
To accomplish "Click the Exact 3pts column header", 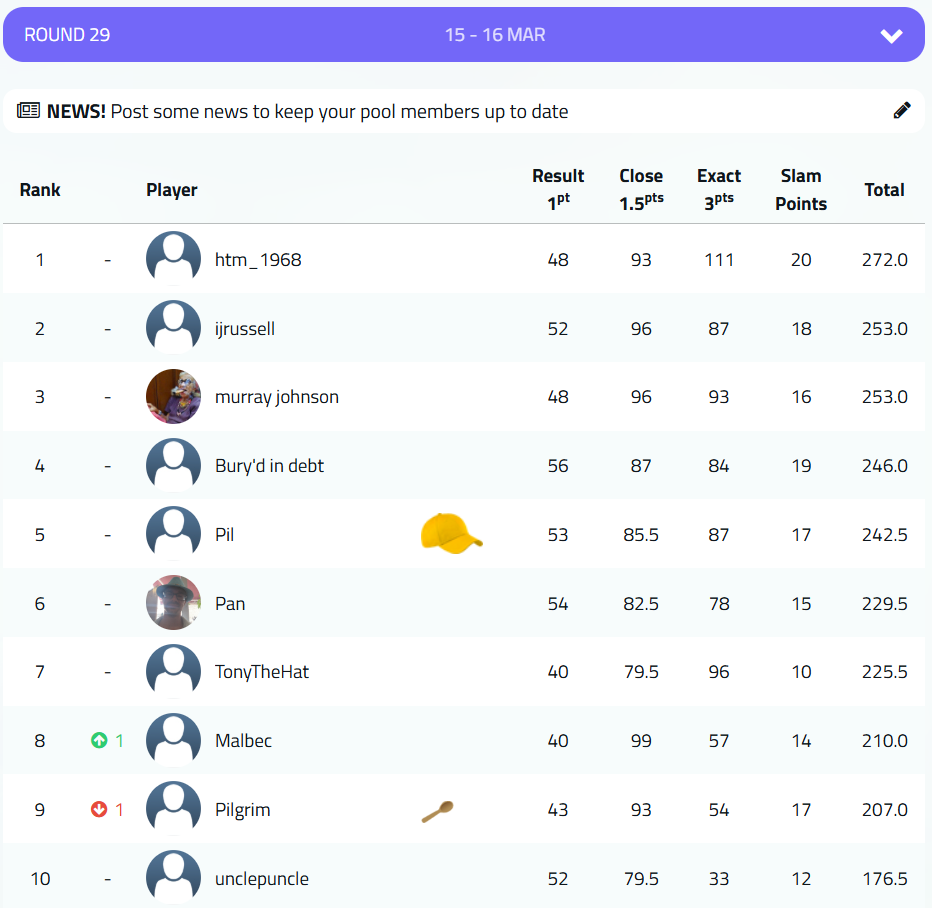I will click(x=719, y=187).
